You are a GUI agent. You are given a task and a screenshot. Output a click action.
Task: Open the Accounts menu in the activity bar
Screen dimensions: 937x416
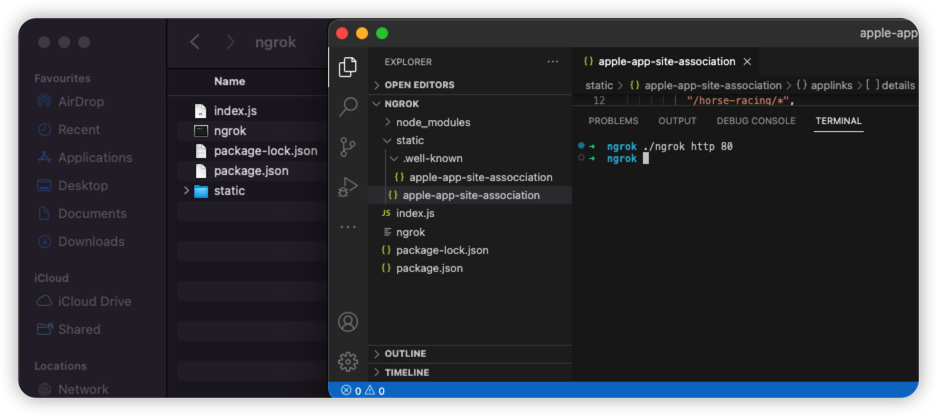coord(348,322)
